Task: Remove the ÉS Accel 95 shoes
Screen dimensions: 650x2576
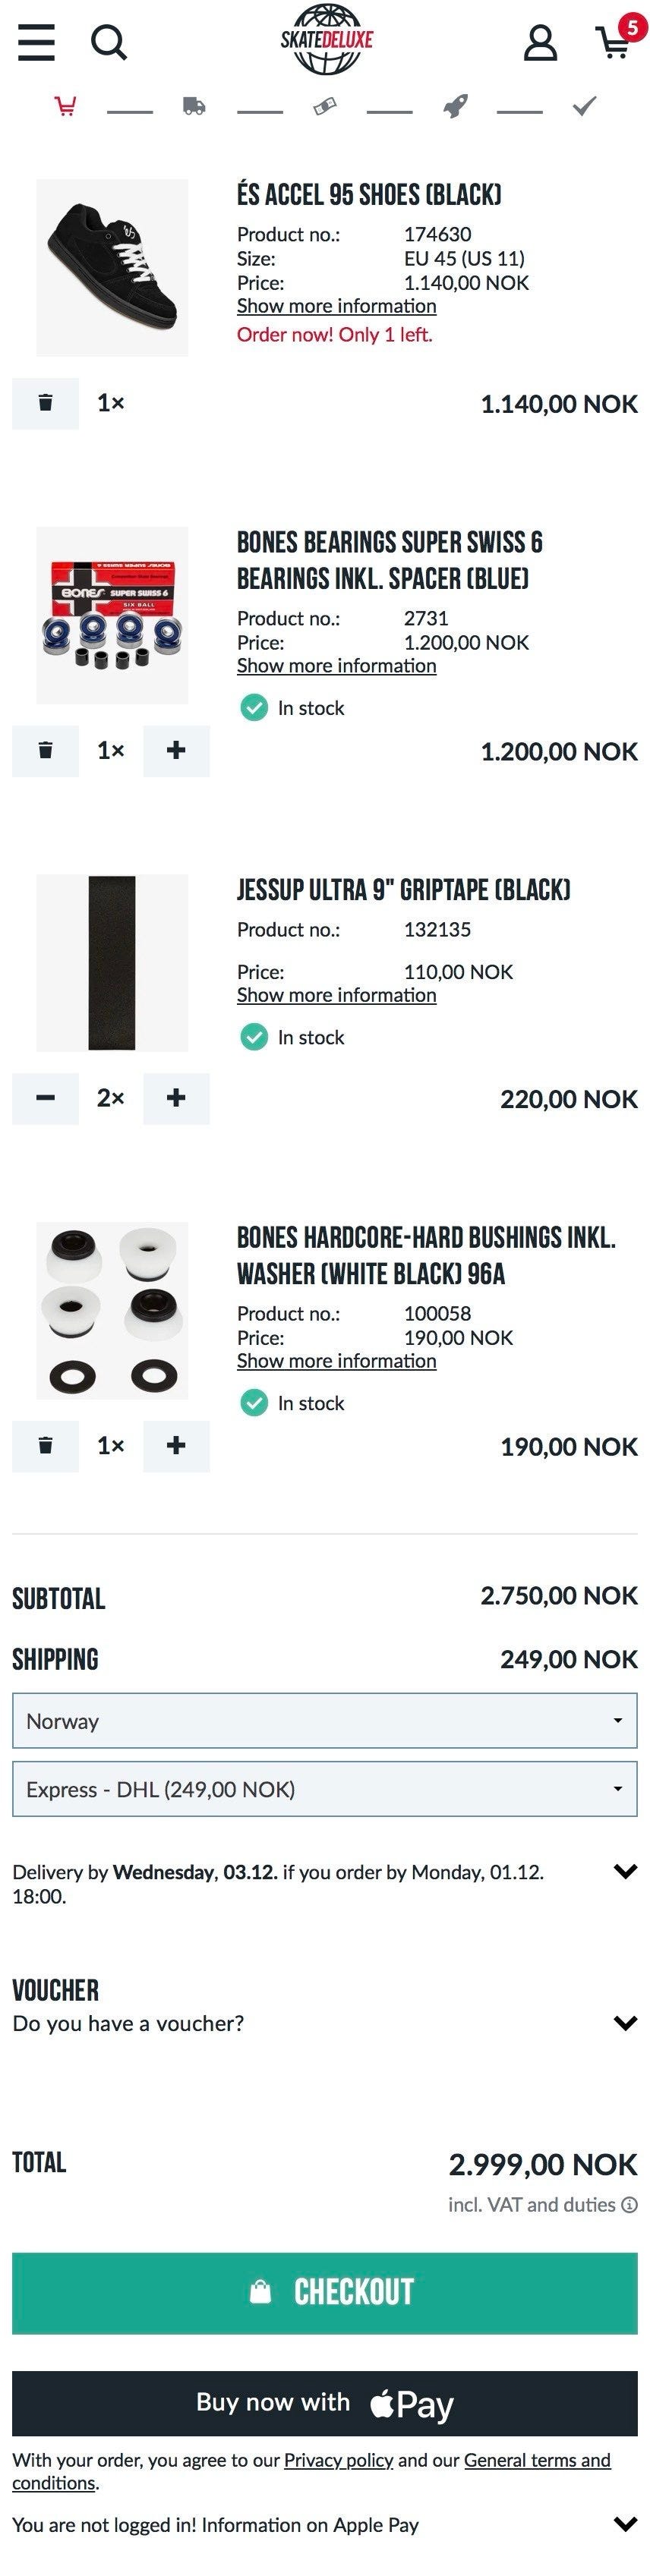Action: (x=45, y=403)
